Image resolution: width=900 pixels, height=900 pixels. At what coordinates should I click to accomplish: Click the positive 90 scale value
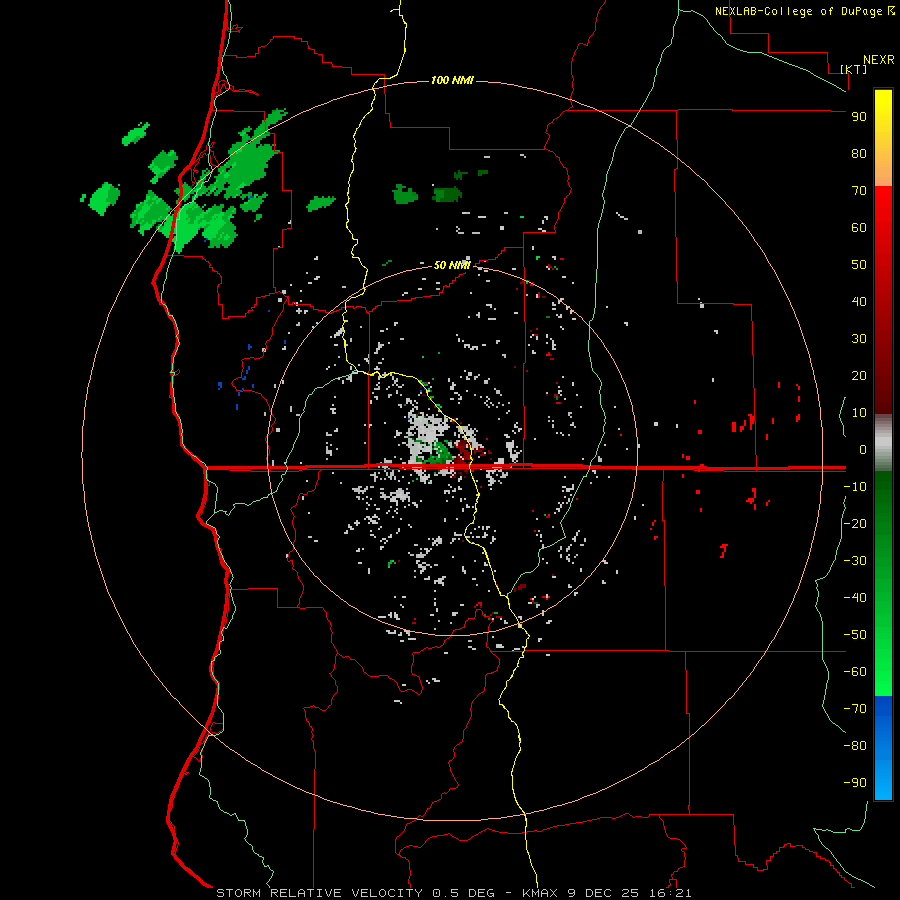pyautogui.click(x=859, y=117)
